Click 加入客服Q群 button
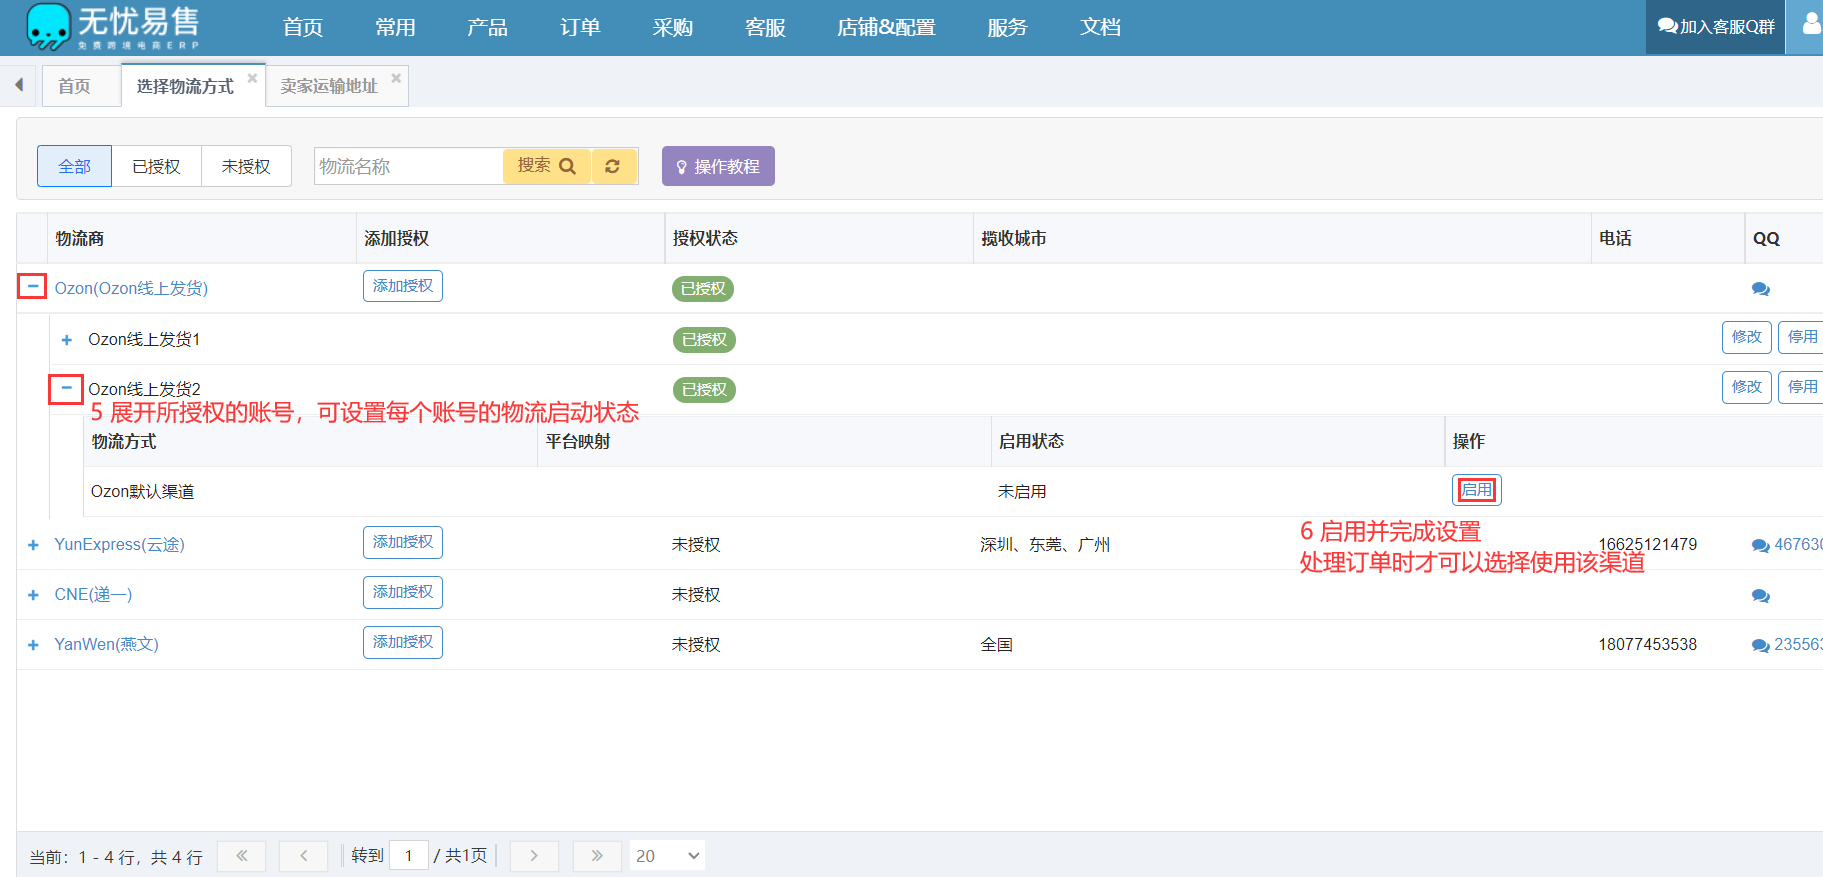The width and height of the screenshot is (1823, 877). click(1716, 27)
